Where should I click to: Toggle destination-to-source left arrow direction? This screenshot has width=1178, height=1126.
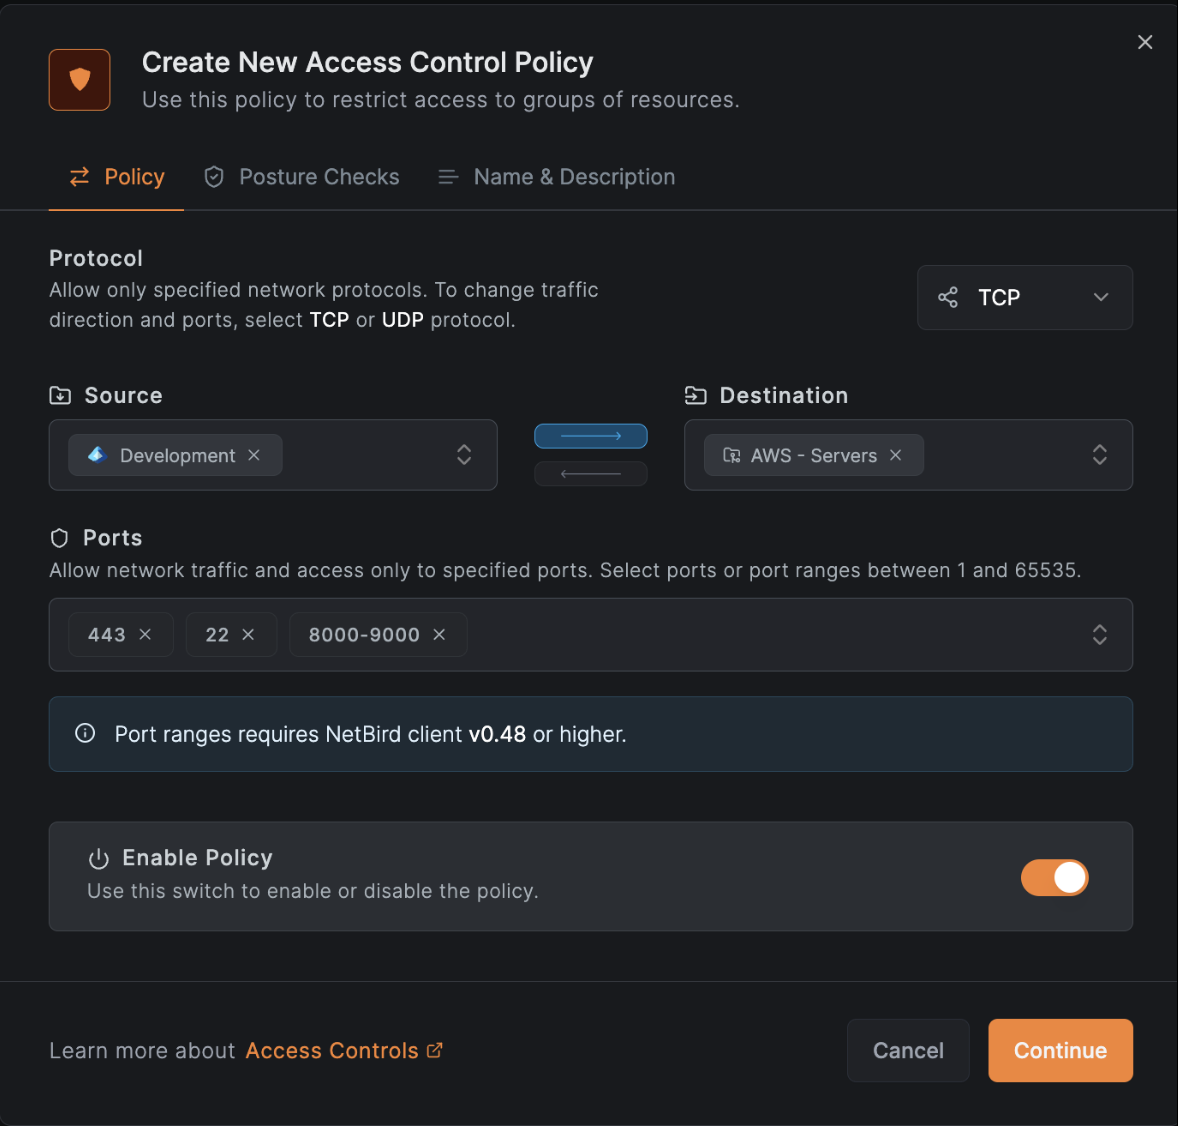coord(591,474)
